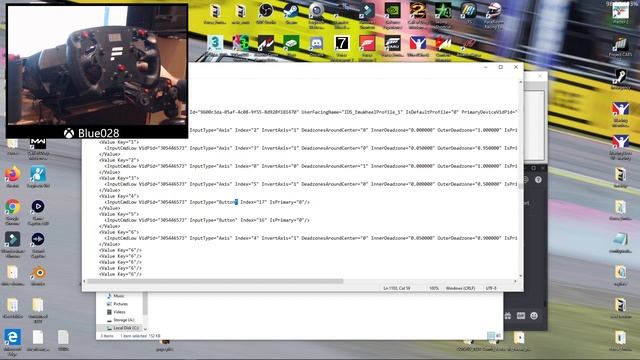Image resolution: width=640 pixels, height=360 pixels.
Task: Open the green drive app desktop shortcut
Action: tap(291, 46)
